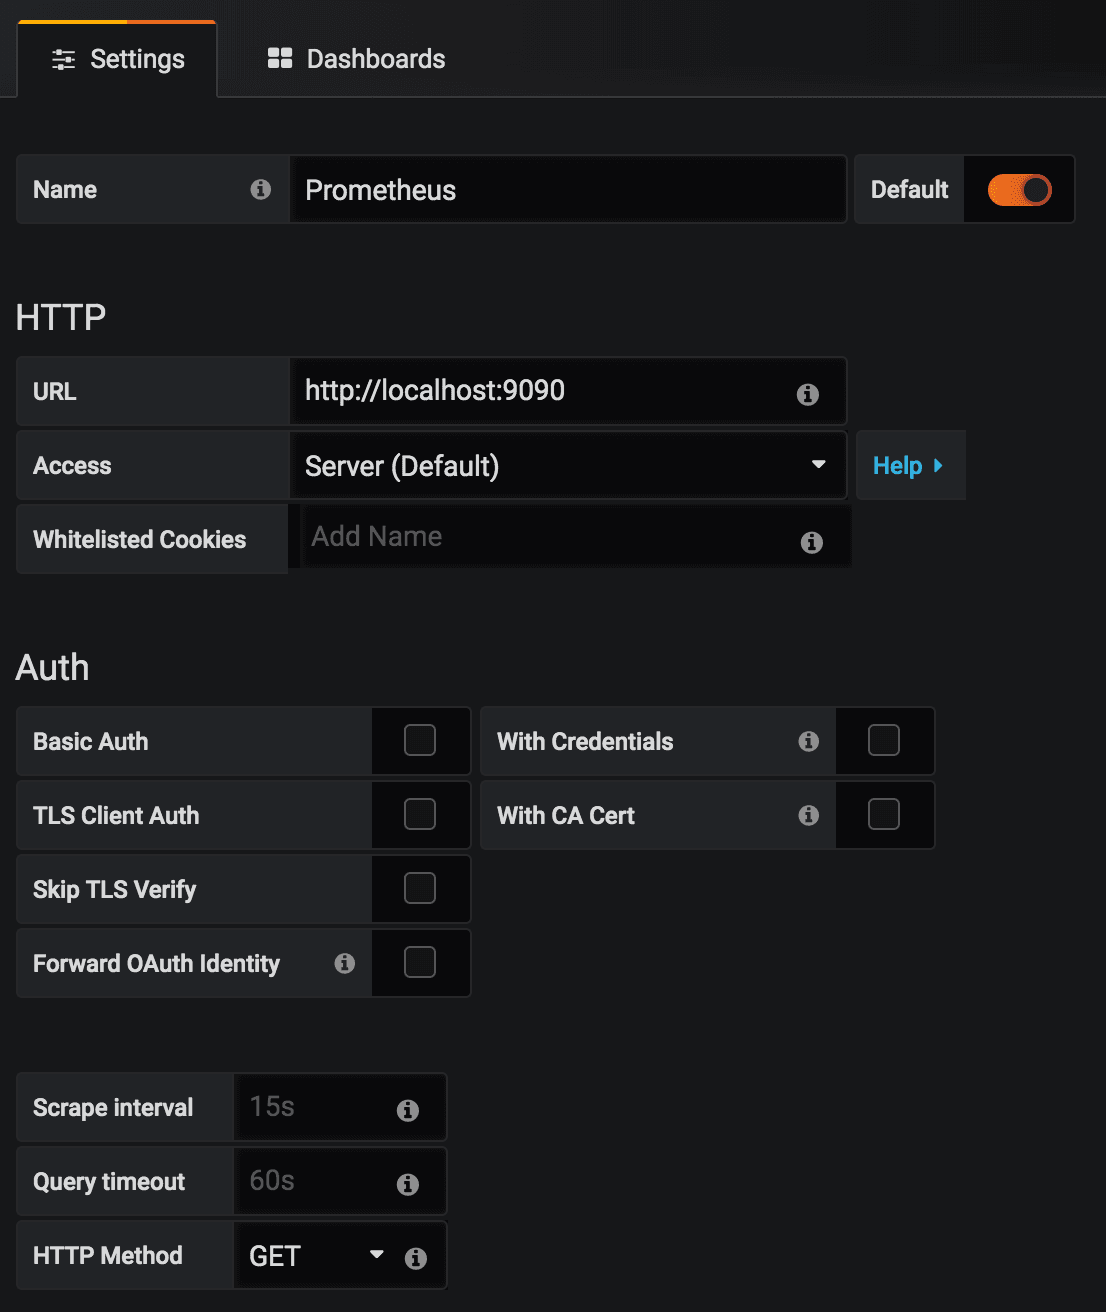Check the Skip TLS Verify box
Image resolution: width=1106 pixels, height=1312 pixels.
click(x=420, y=888)
